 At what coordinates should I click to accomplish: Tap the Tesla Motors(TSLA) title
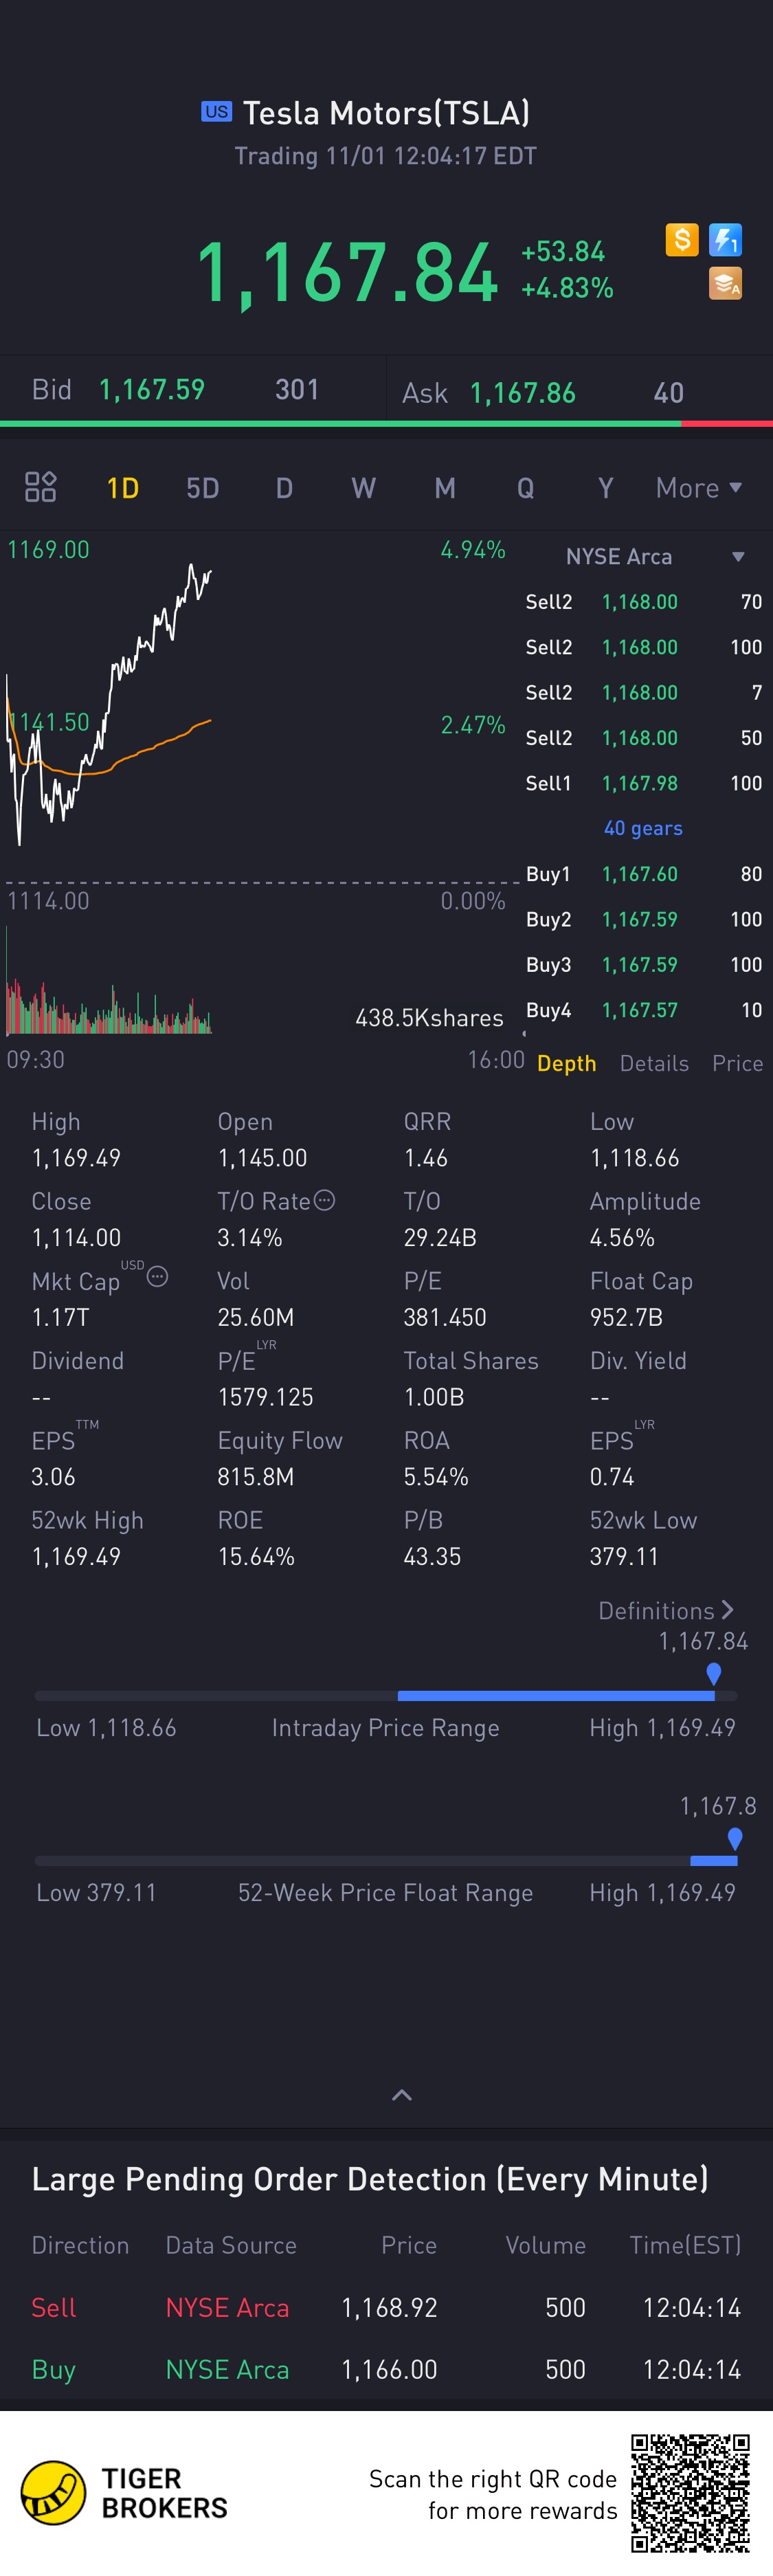tap(386, 113)
